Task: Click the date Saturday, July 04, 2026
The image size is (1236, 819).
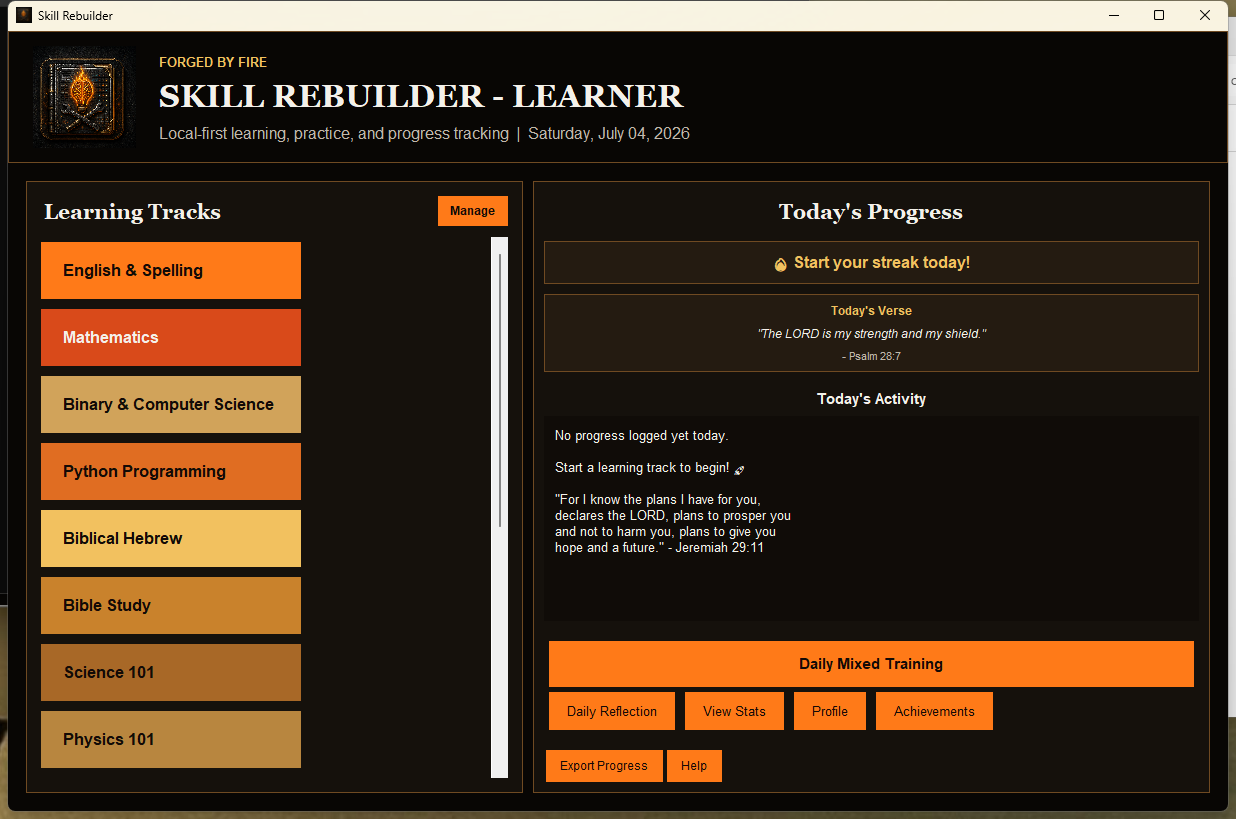Action: pos(609,133)
